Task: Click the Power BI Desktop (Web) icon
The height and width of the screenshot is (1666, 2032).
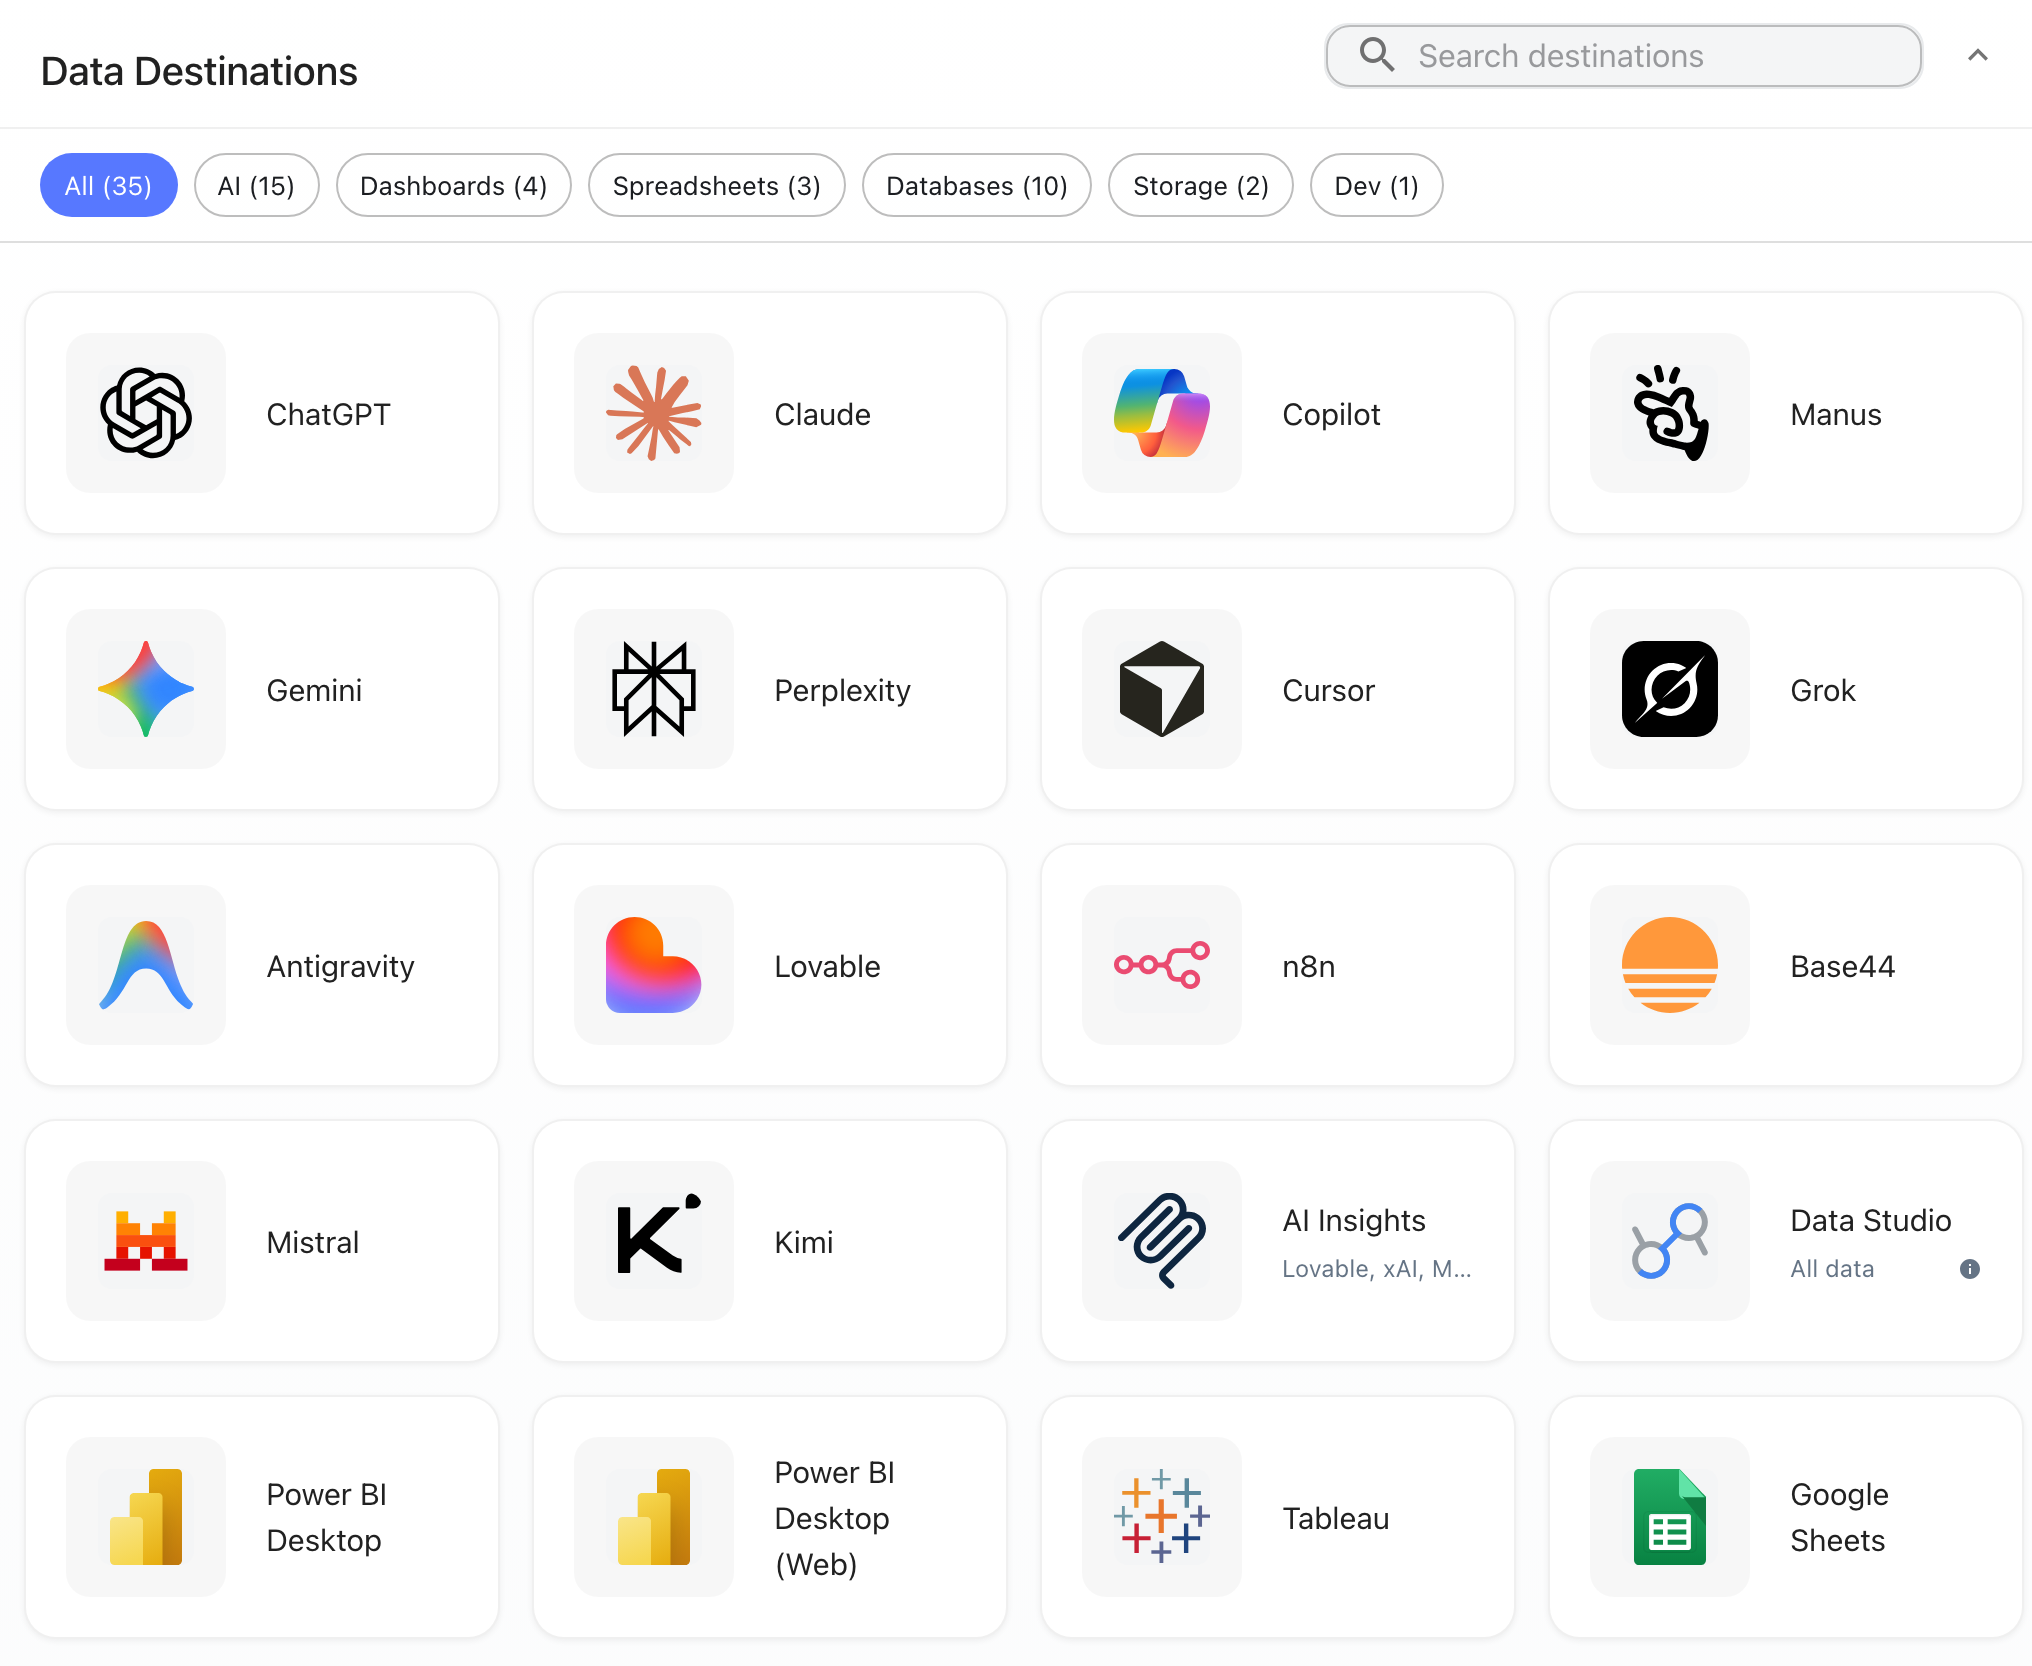Action: pyautogui.click(x=654, y=1517)
